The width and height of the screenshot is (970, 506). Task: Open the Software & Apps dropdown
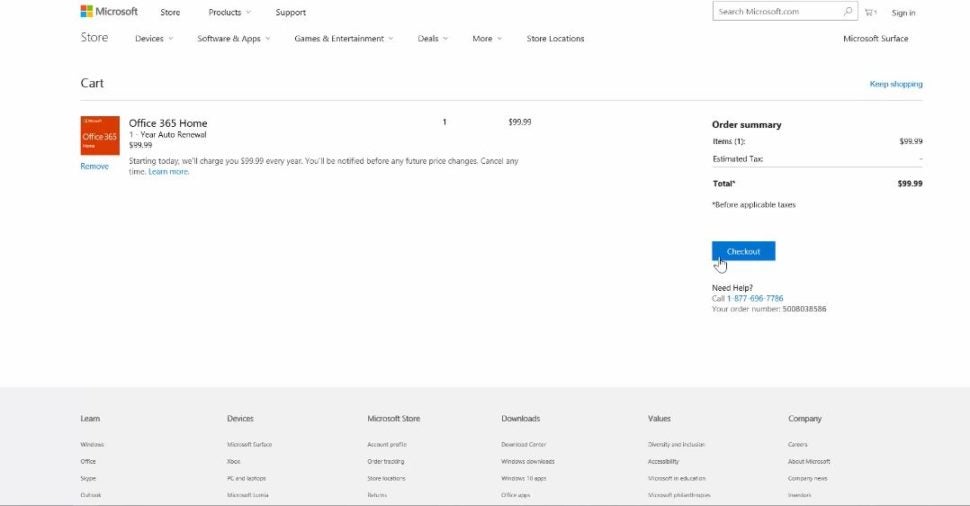234,38
